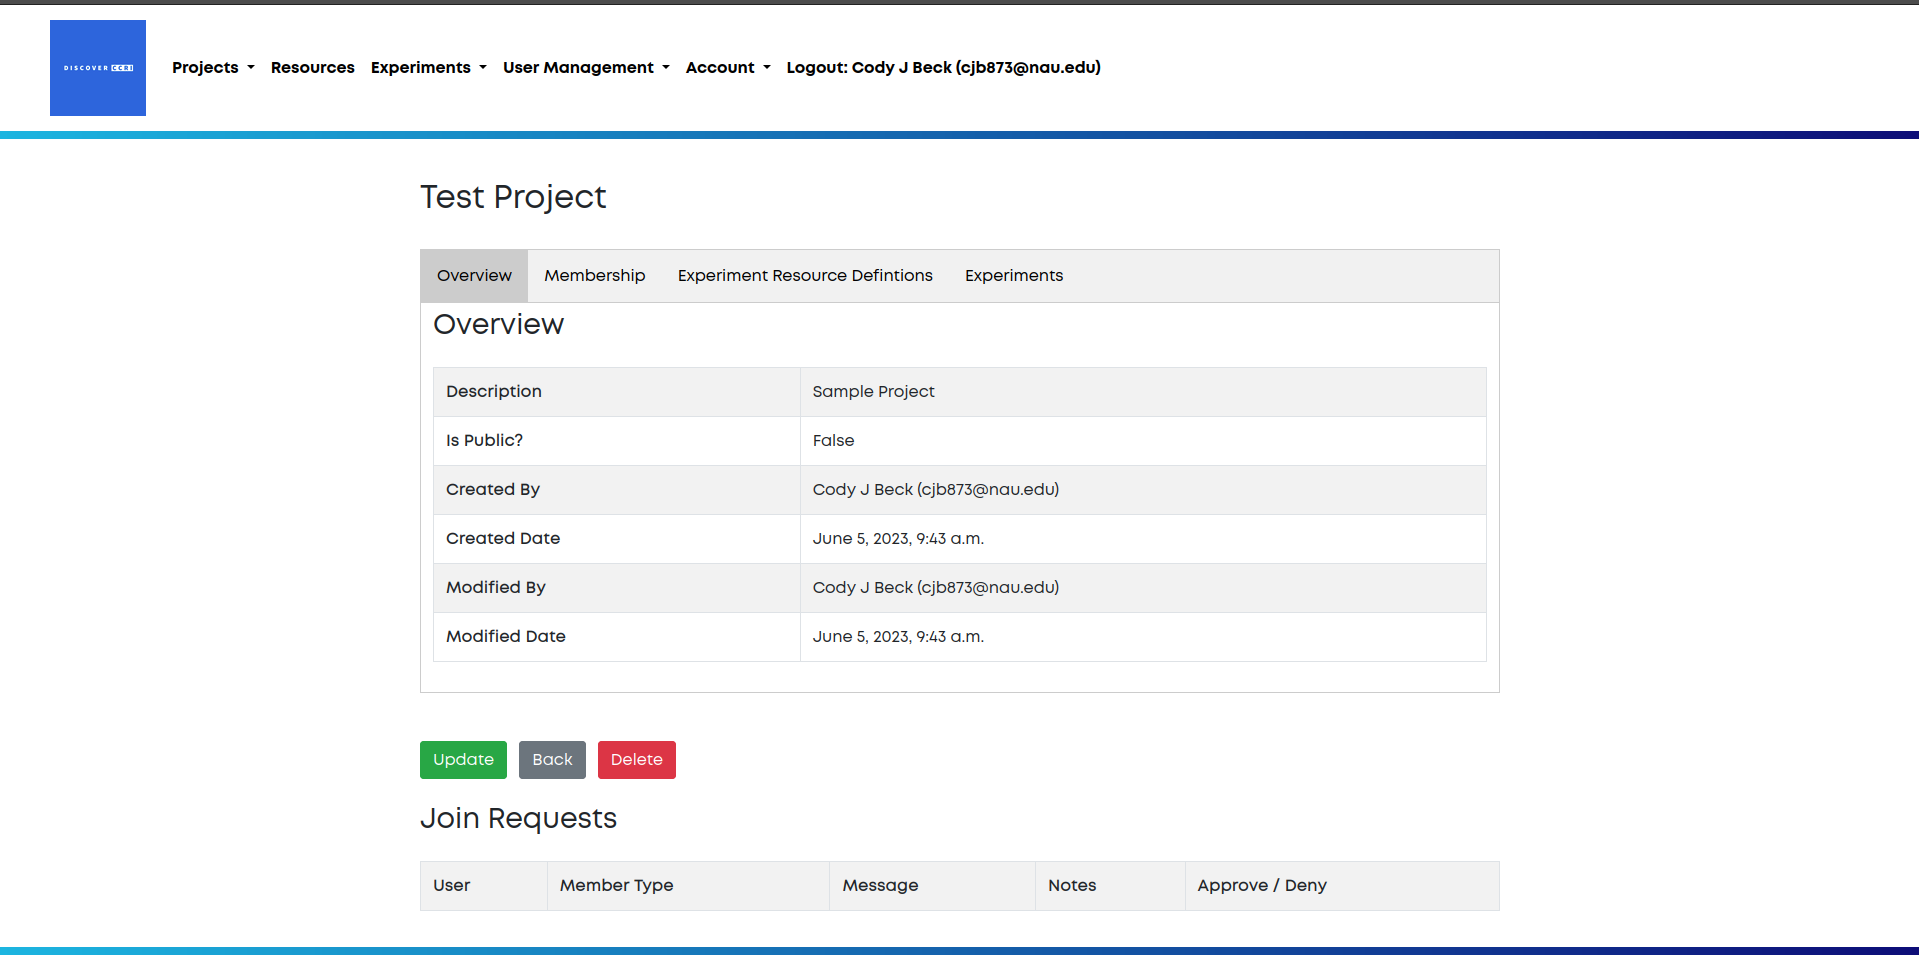
Task: Select the Description row label
Action: pyautogui.click(x=494, y=392)
